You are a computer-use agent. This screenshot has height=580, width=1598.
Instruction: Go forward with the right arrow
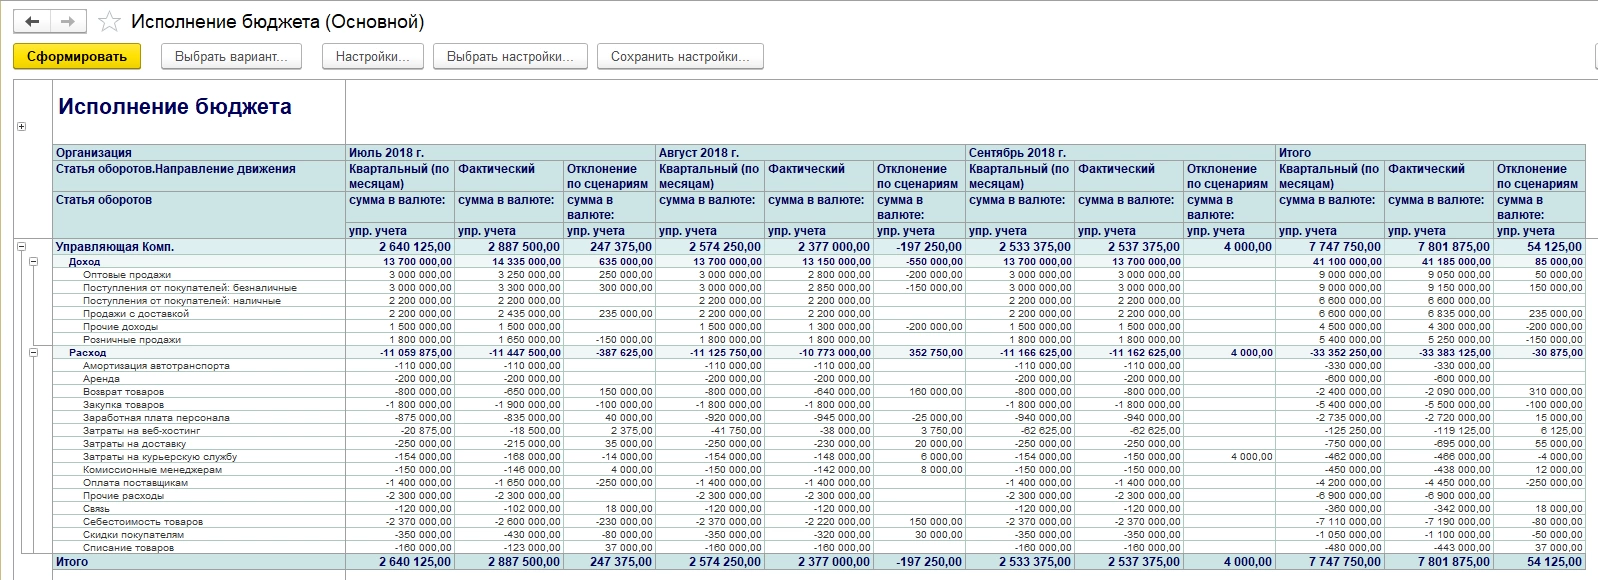(68, 21)
